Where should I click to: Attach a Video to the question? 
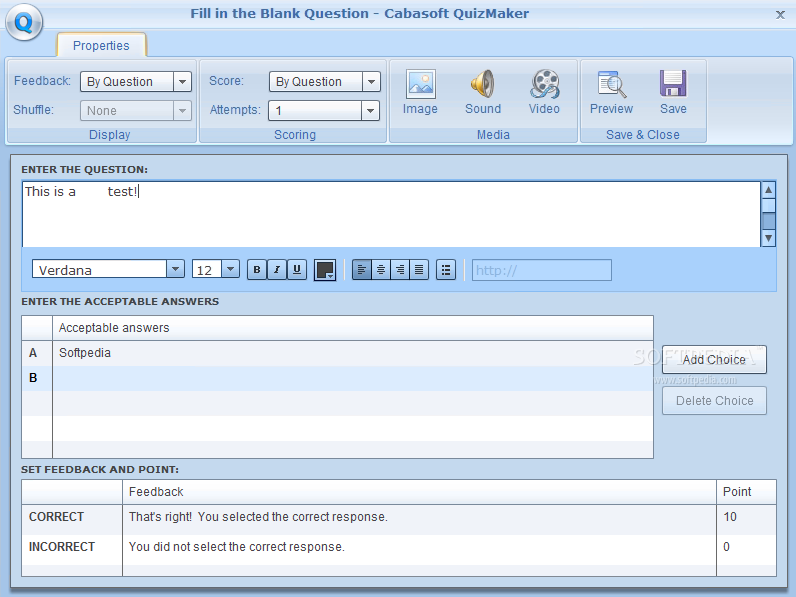point(544,92)
